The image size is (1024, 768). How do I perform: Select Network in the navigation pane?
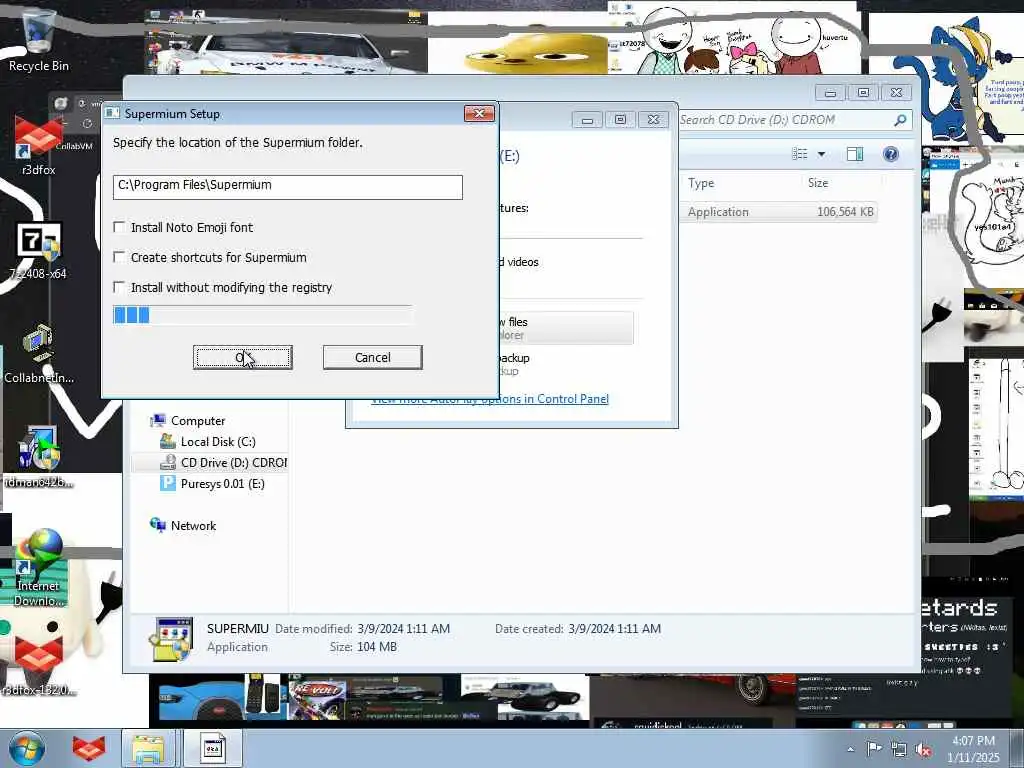coord(193,526)
